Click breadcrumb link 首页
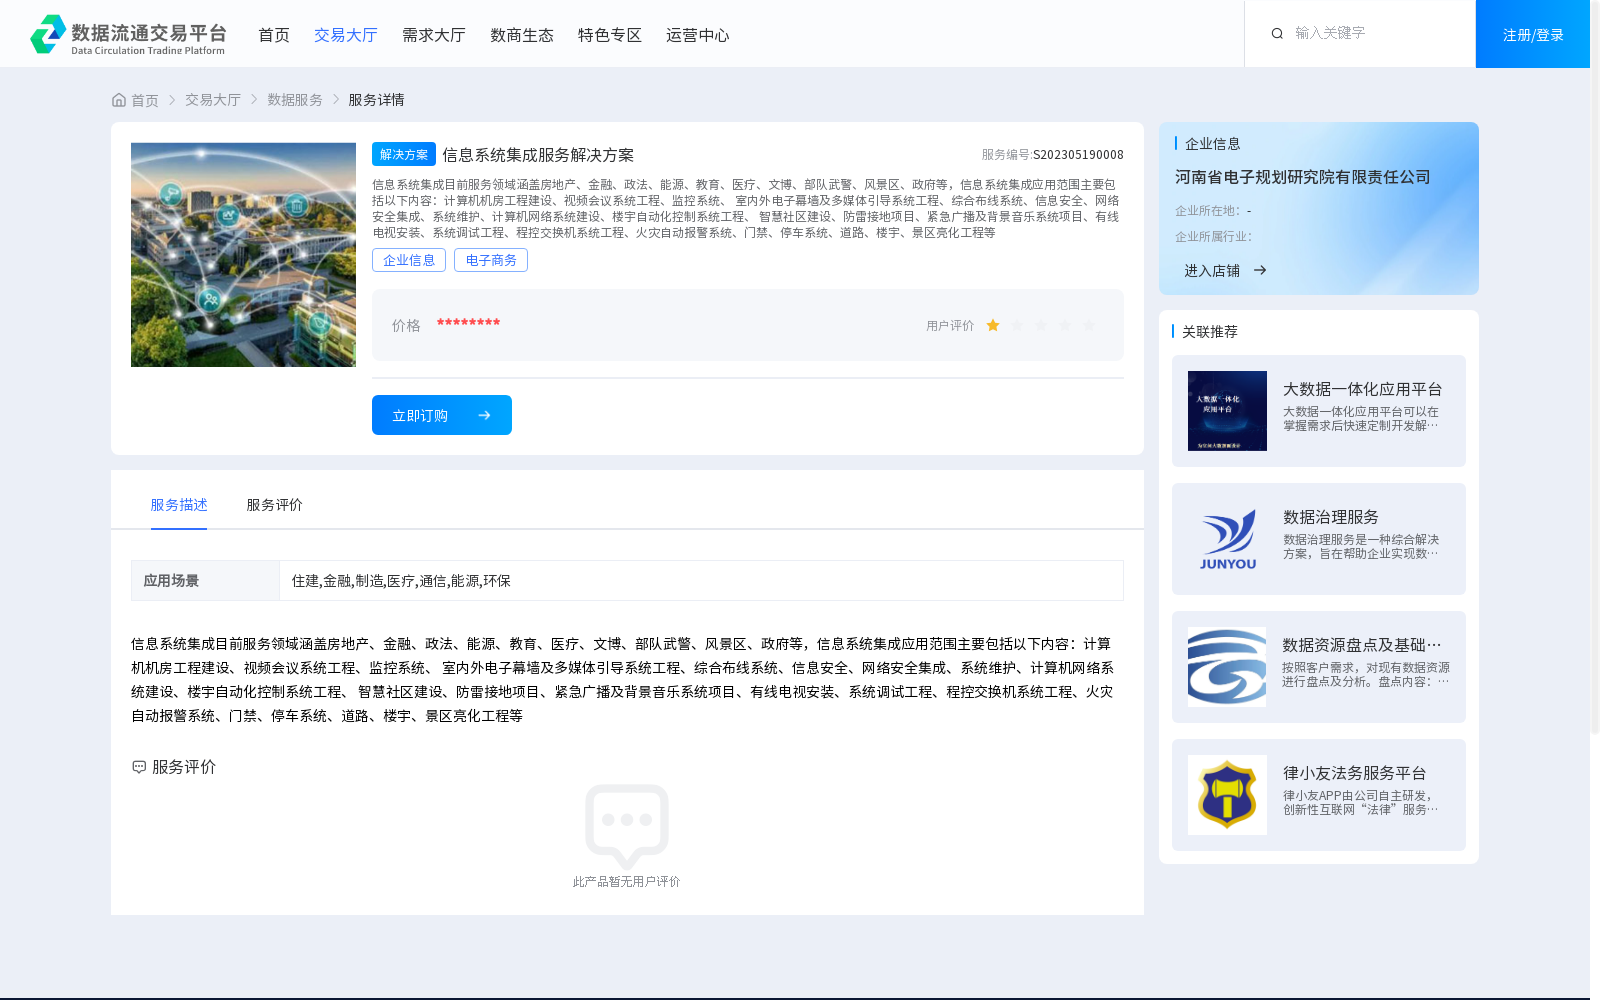Screen dimensions: 1600x1000 (x=145, y=100)
